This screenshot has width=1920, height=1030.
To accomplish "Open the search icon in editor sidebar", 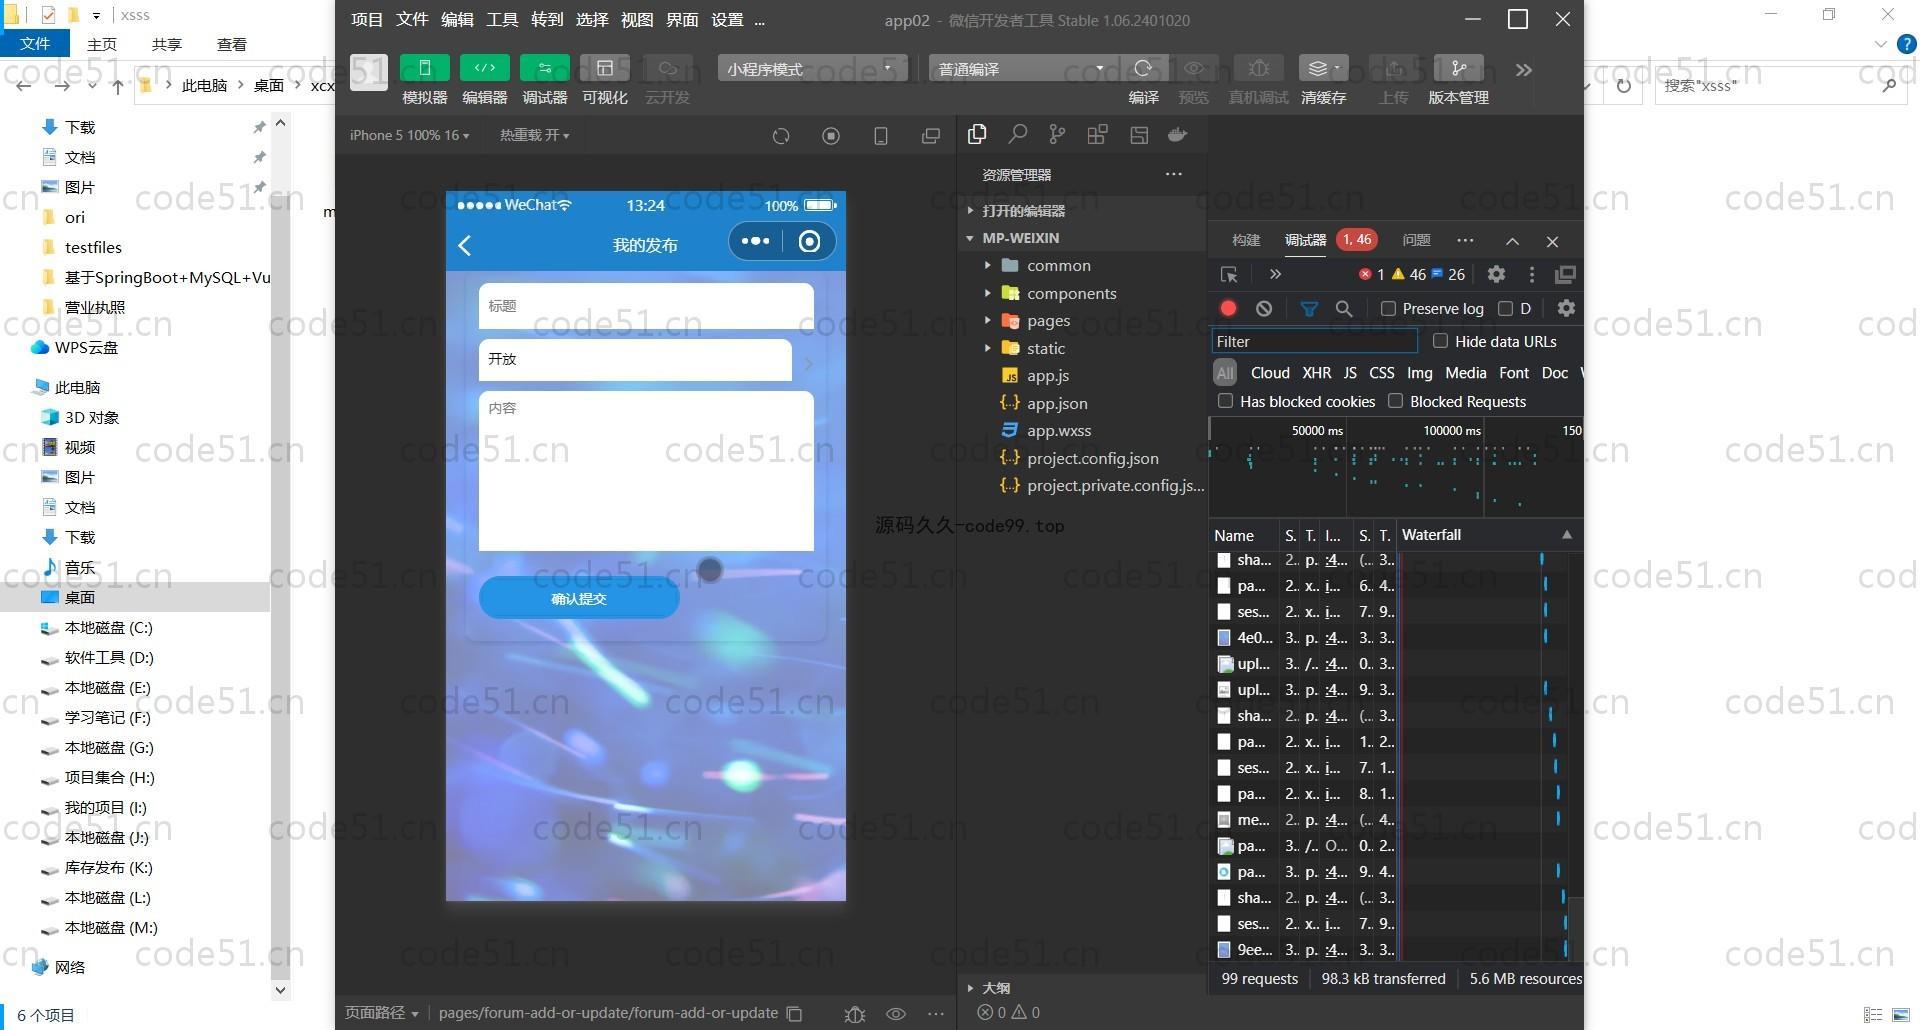I will pyautogui.click(x=1018, y=135).
